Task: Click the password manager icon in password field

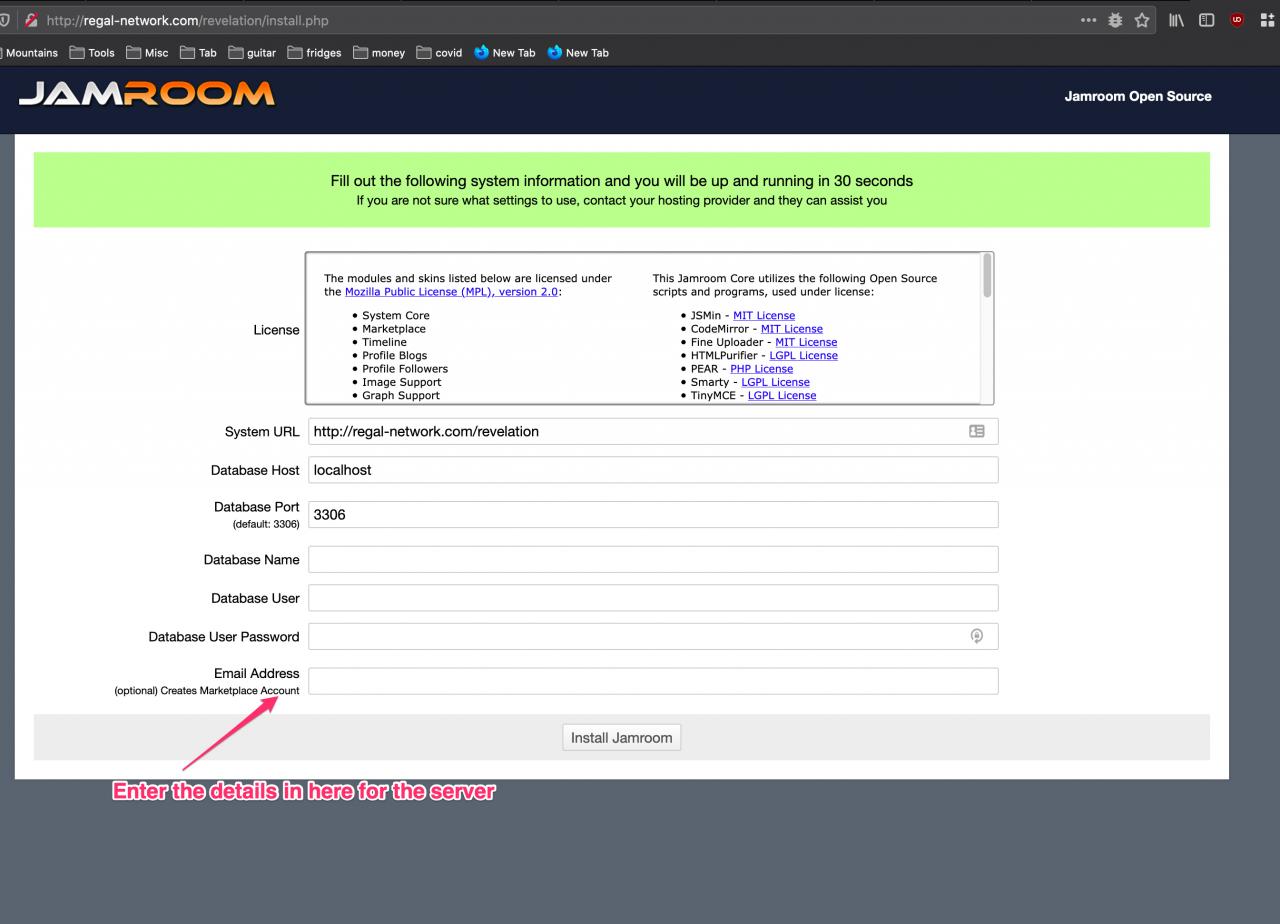Action: tap(977, 636)
